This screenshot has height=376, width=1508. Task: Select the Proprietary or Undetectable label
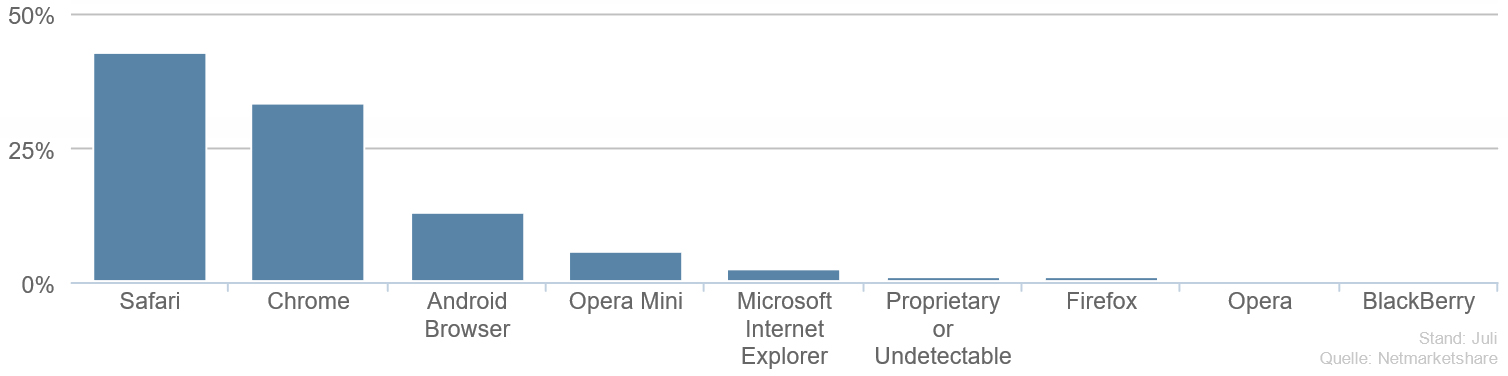[943, 329]
